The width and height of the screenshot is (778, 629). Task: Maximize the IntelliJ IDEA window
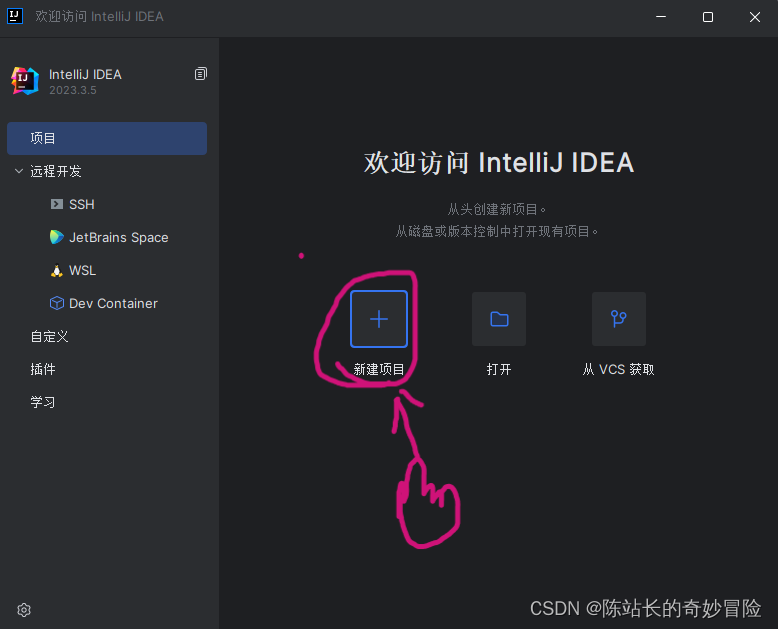pyautogui.click(x=708, y=17)
